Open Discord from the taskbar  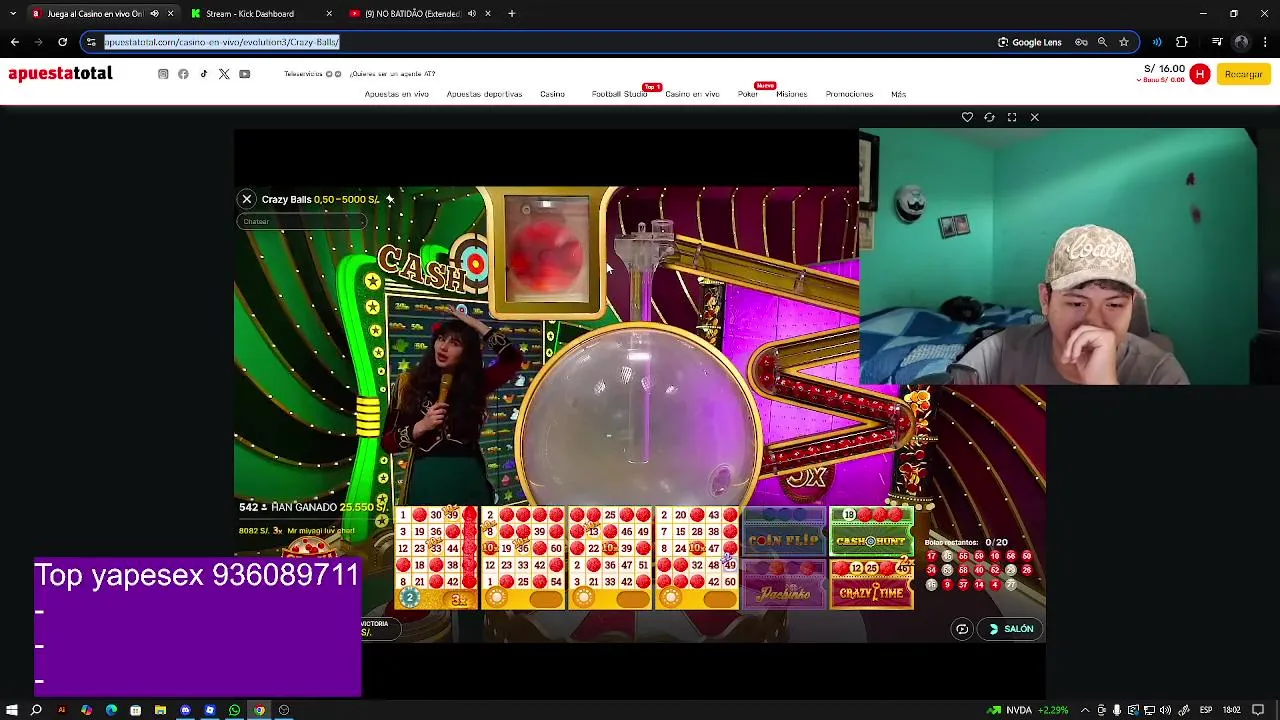pos(185,710)
